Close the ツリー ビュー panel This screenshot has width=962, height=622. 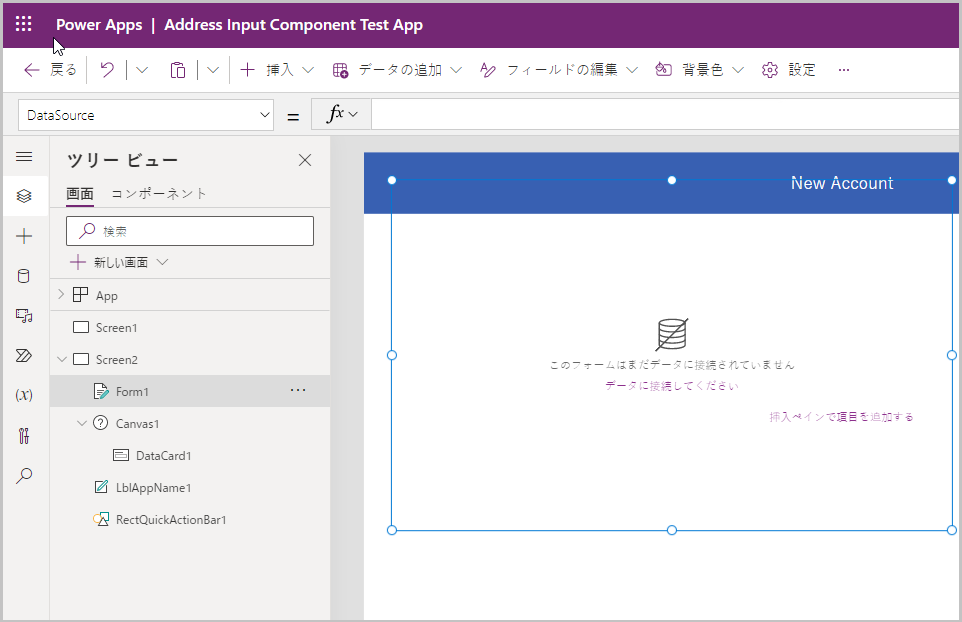(x=305, y=160)
